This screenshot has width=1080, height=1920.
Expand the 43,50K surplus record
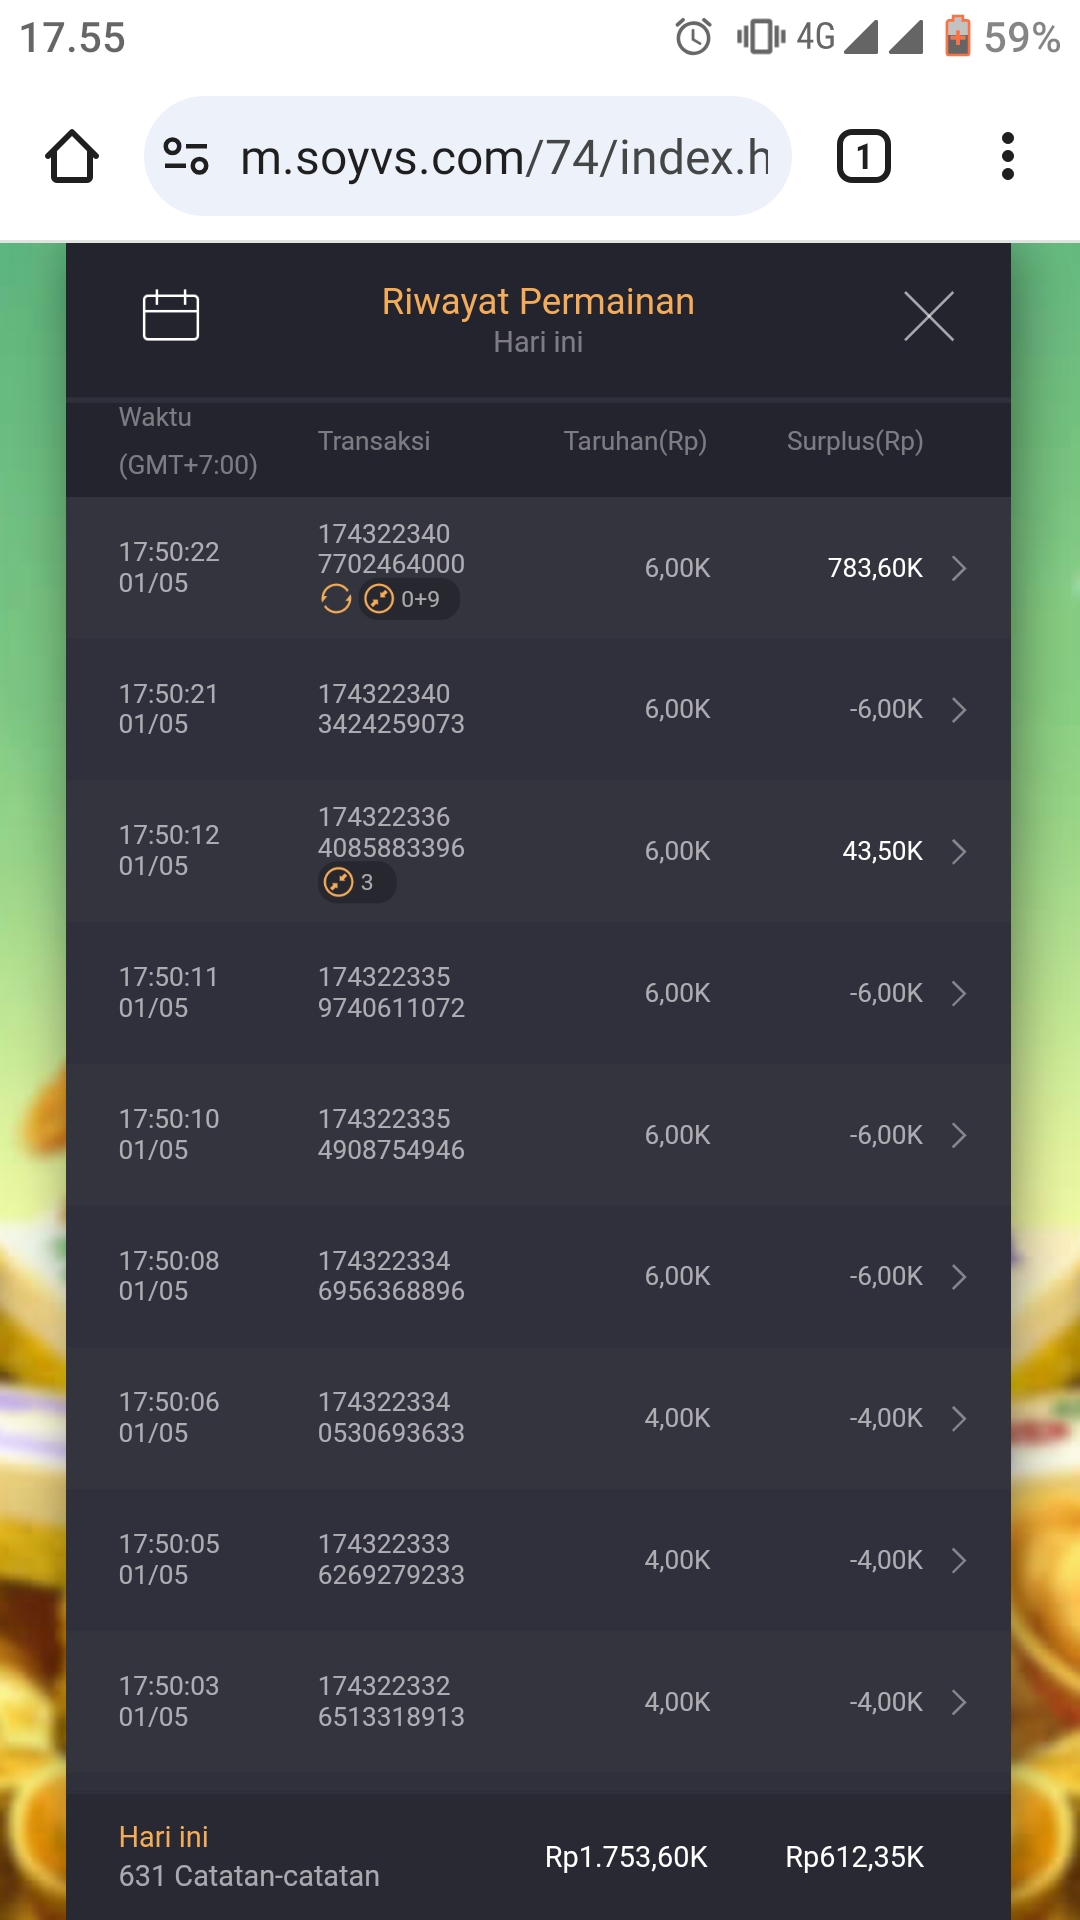point(959,851)
